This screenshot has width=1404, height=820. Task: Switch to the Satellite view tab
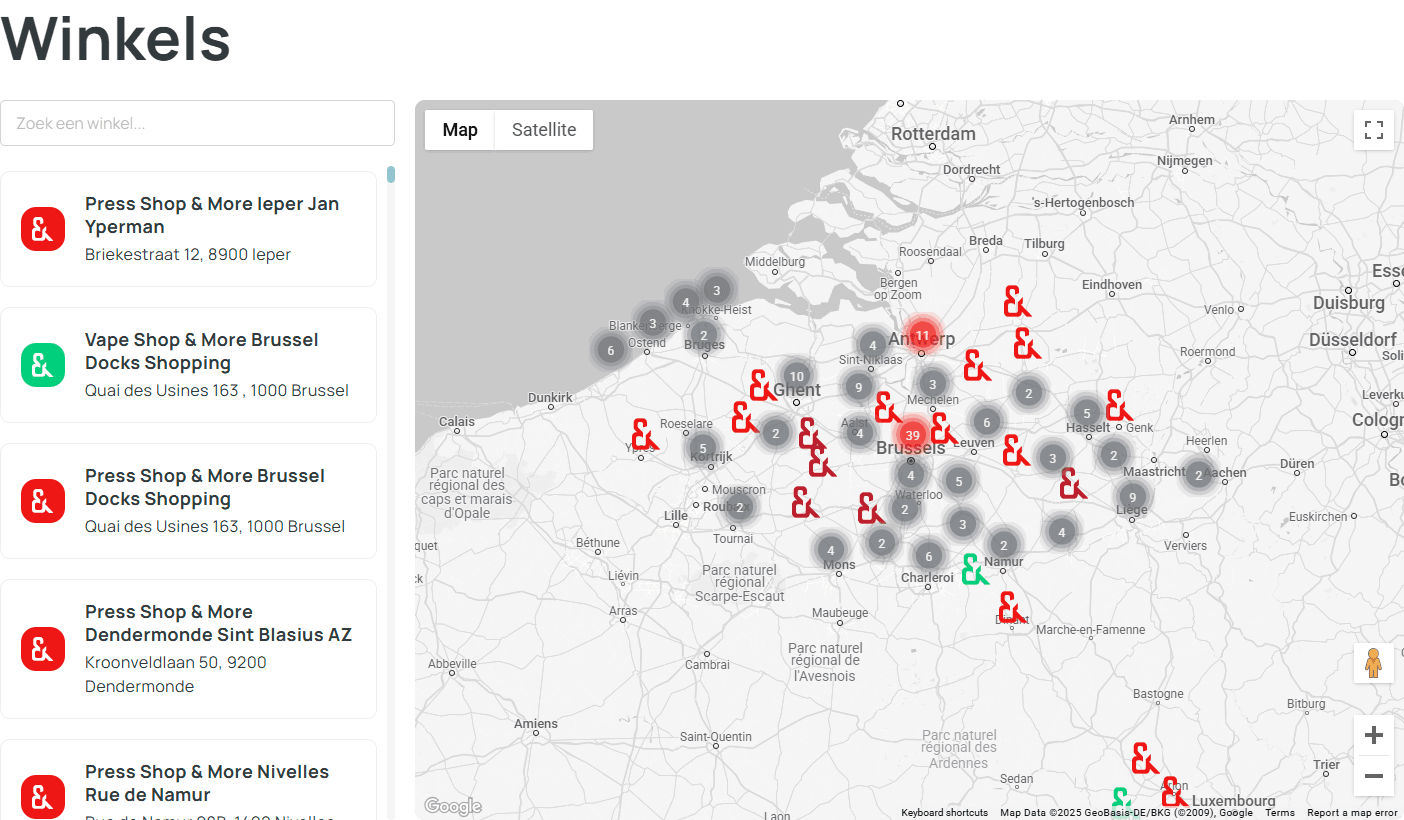point(544,130)
